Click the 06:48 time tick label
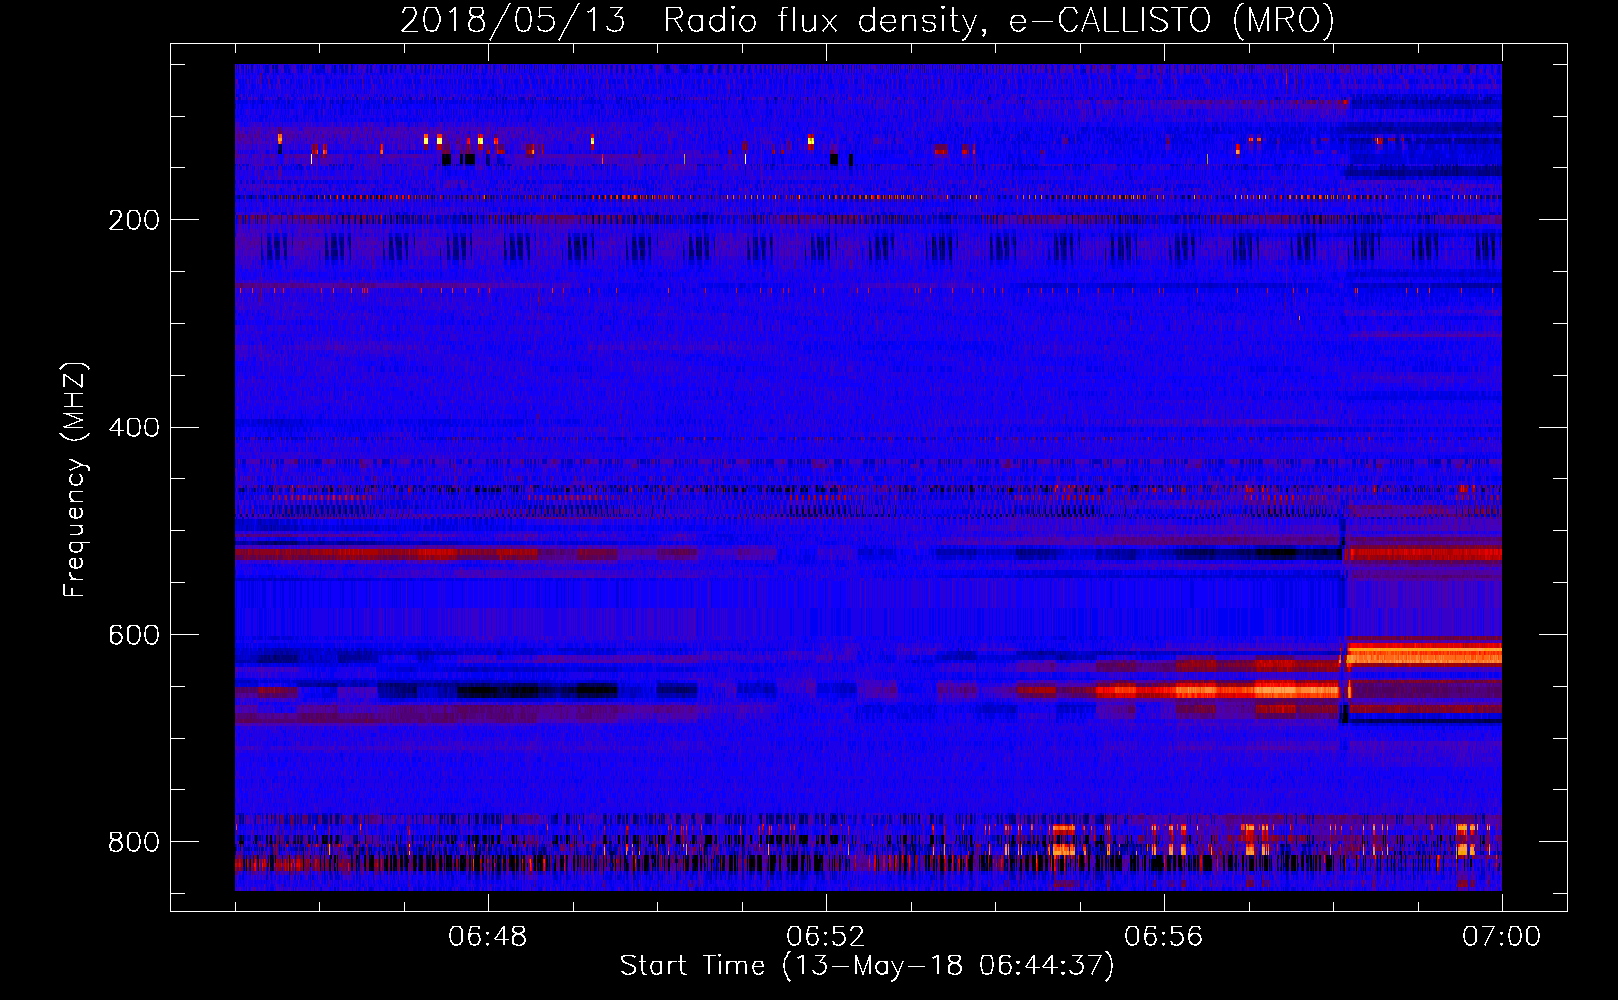The height and width of the screenshot is (1000, 1618). pyautogui.click(x=488, y=937)
